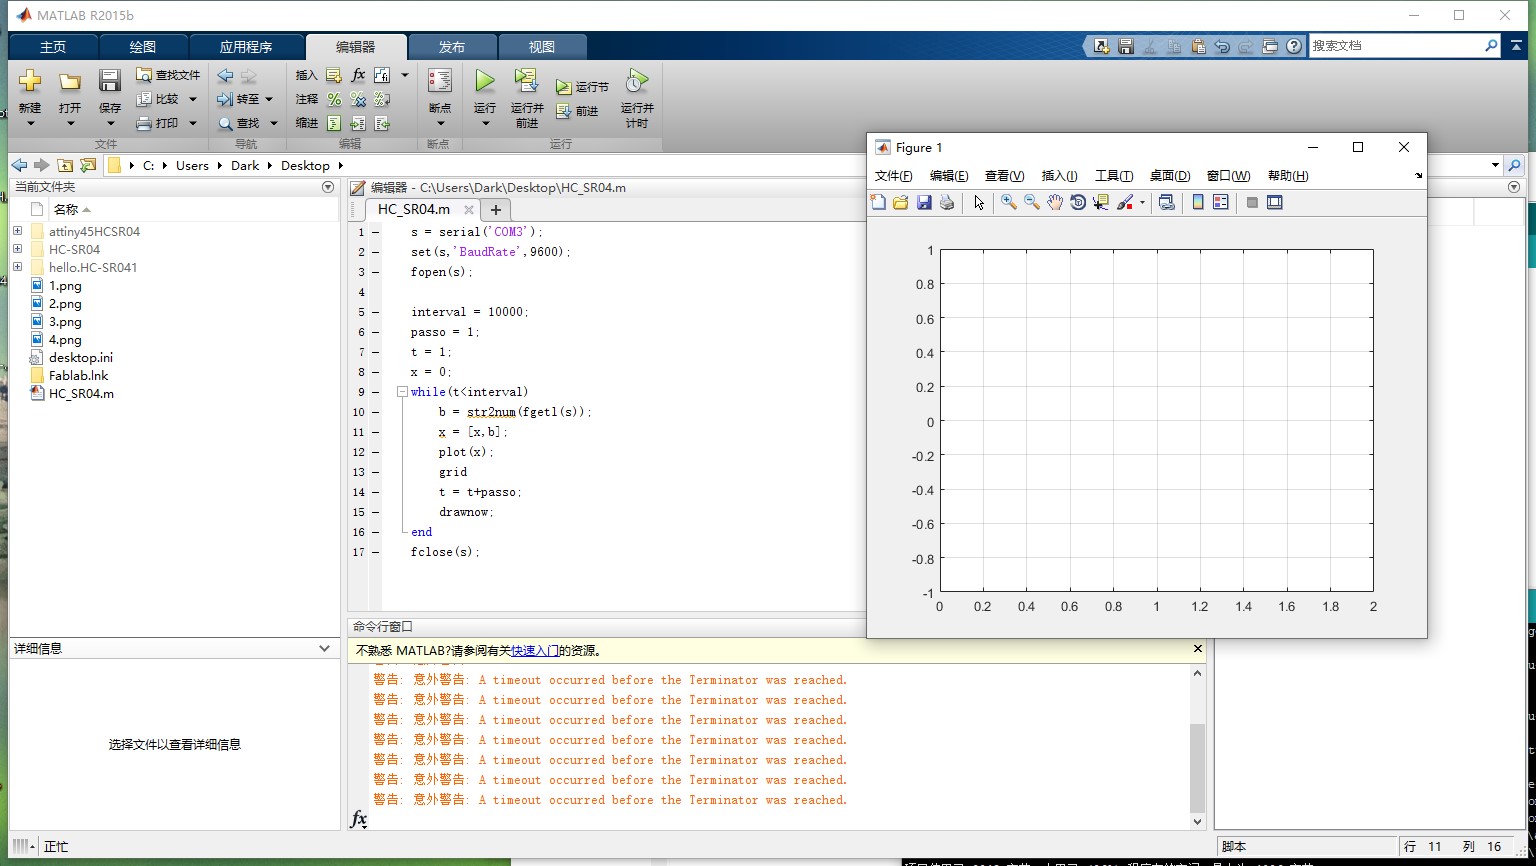Click the Save (保存) floppy icon
The width and height of the screenshot is (1536, 866).
pos(110,81)
